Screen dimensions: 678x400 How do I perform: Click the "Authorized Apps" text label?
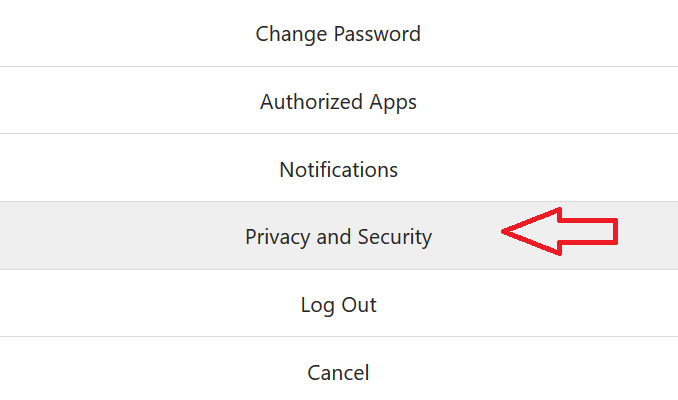(338, 101)
